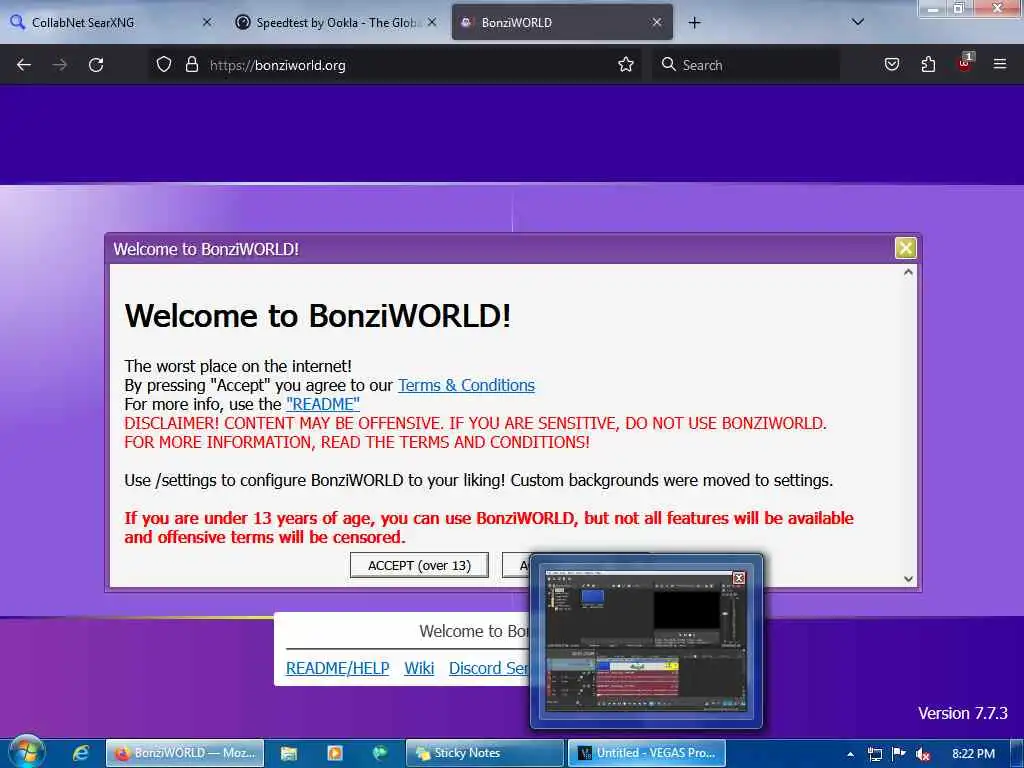Image resolution: width=1024 pixels, height=768 pixels.
Task: Click the globe-like taskbar icon
Action: point(379,753)
